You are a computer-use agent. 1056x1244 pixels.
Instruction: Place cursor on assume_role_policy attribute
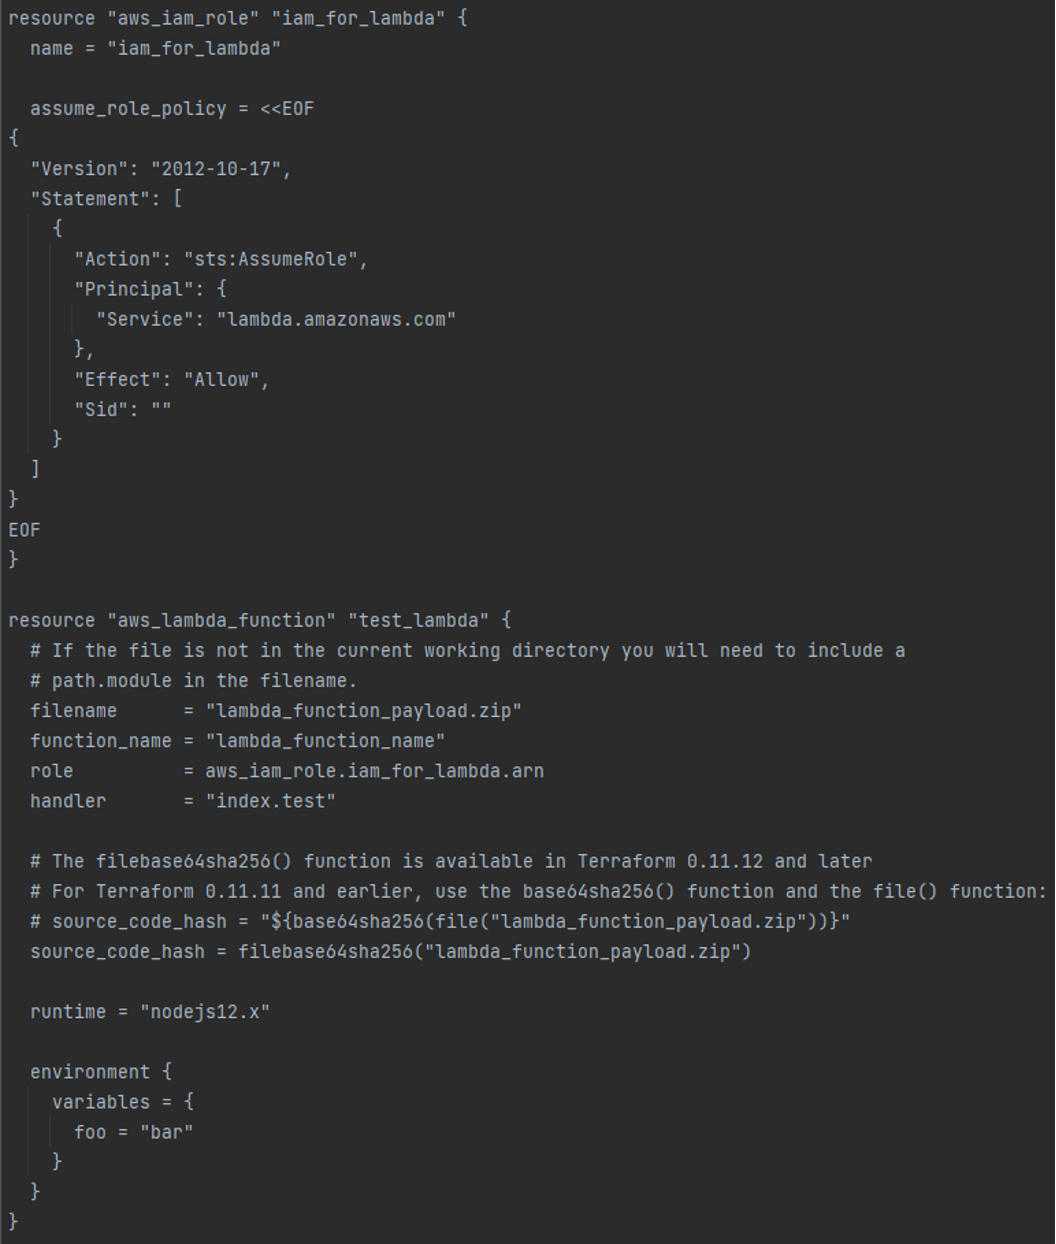pyautogui.click(x=128, y=108)
